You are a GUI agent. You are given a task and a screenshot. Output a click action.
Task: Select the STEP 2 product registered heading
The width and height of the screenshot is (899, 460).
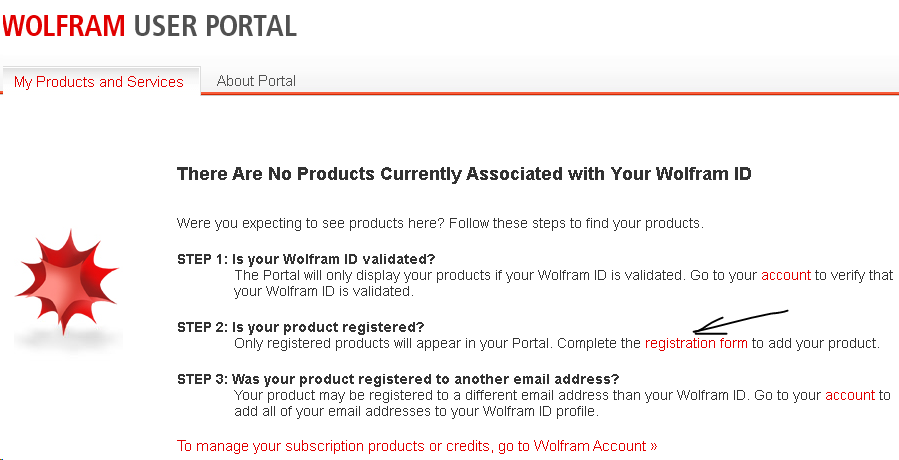[x=301, y=327]
